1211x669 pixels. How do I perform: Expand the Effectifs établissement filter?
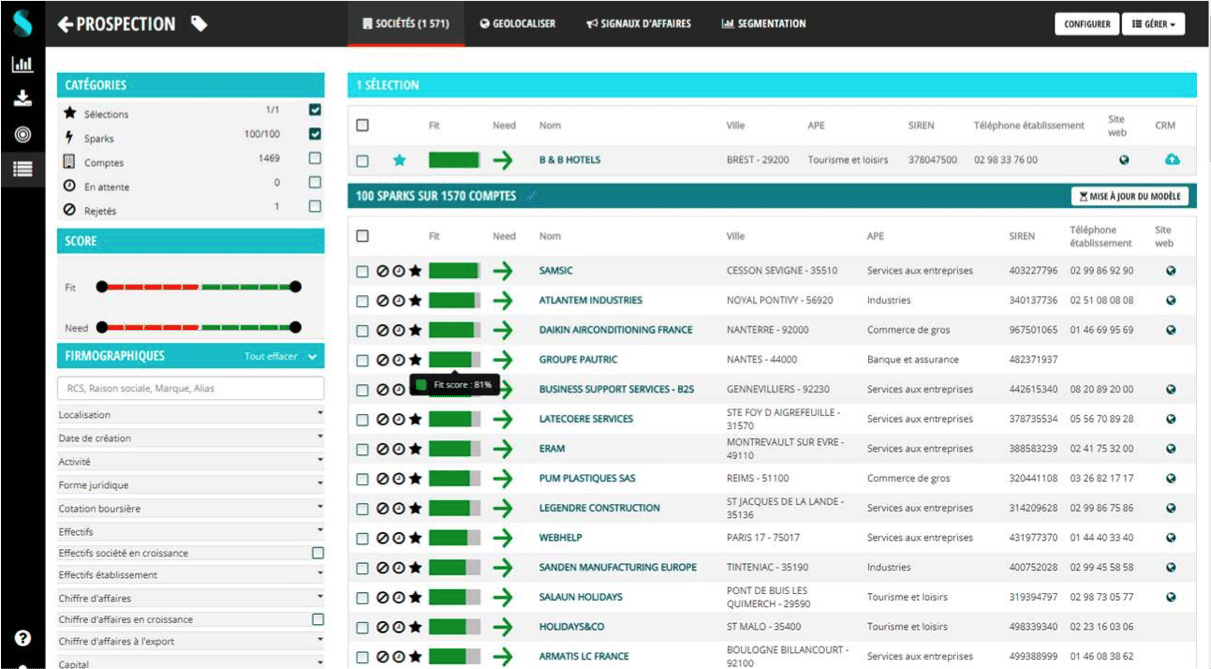coord(191,575)
